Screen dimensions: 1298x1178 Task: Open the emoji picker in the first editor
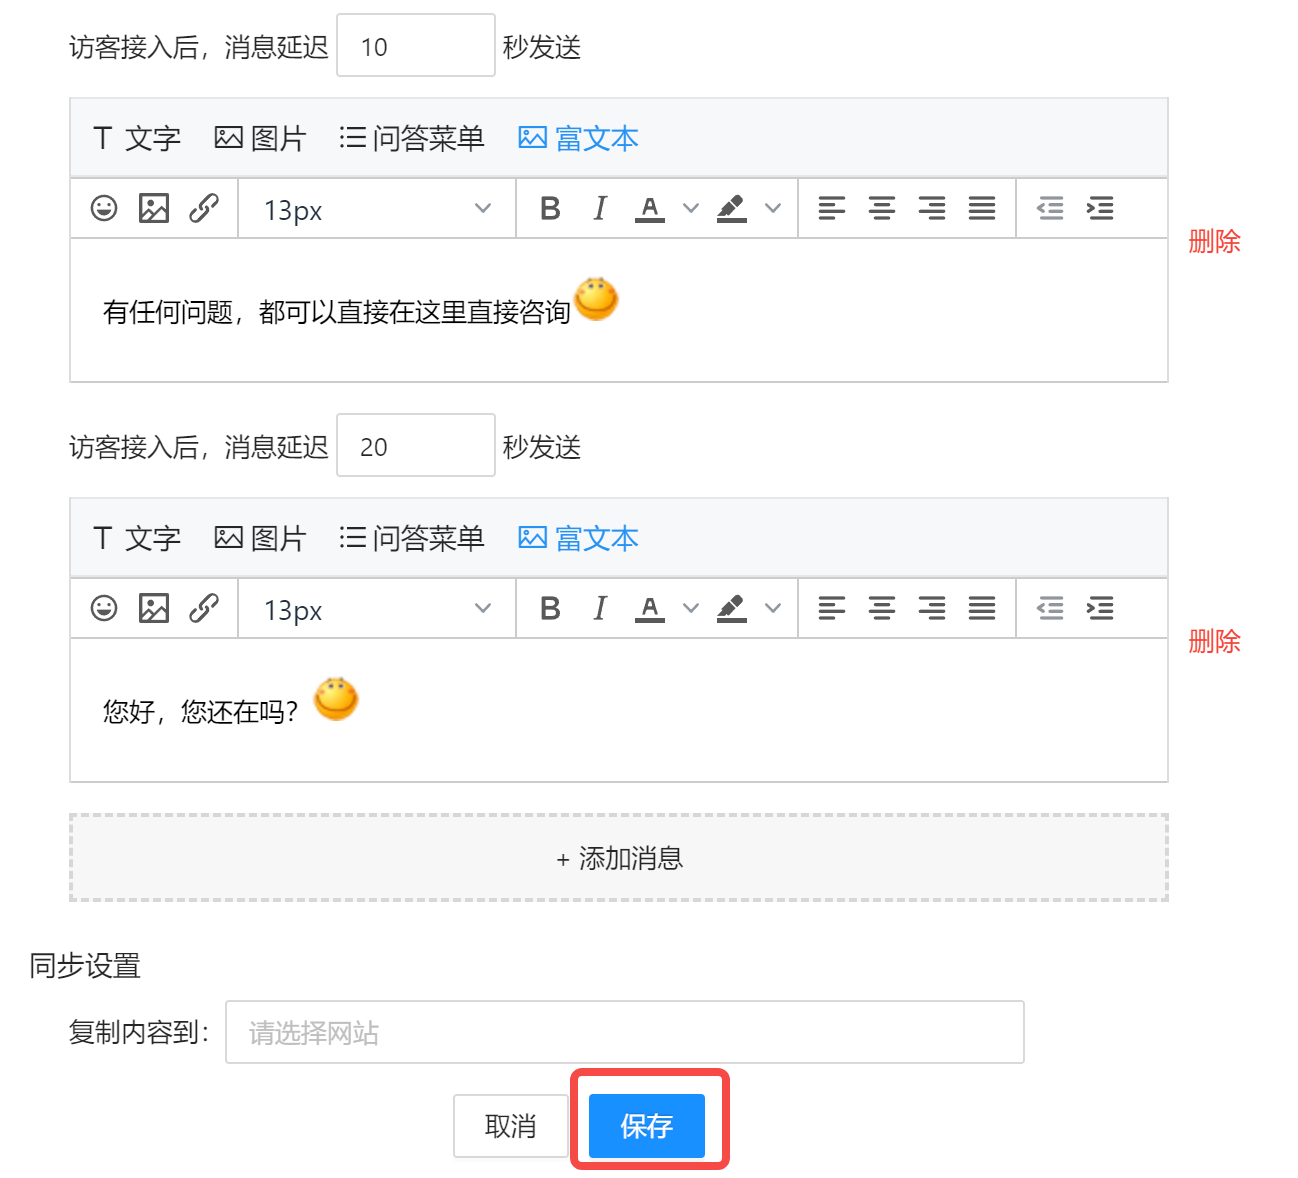click(x=103, y=208)
